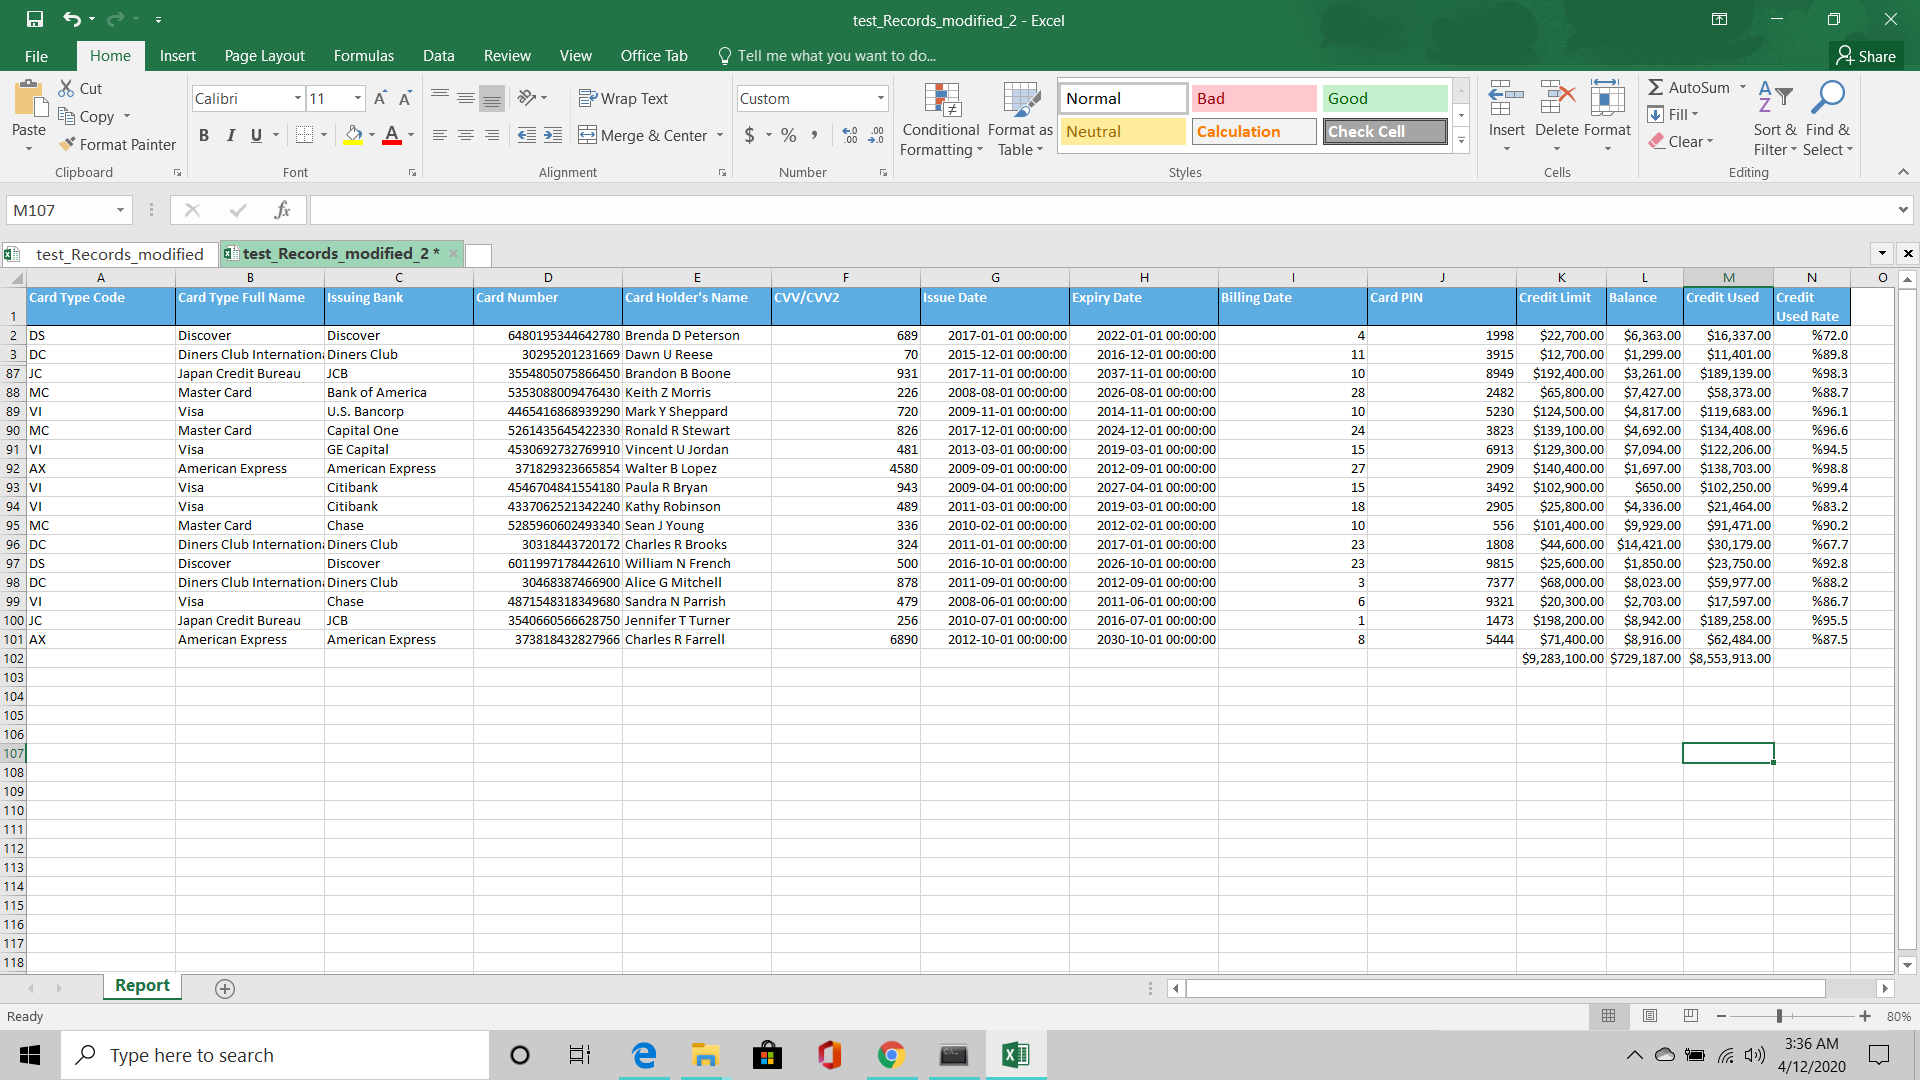Switch to Page Layout view in status bar

point(1650,1016)
